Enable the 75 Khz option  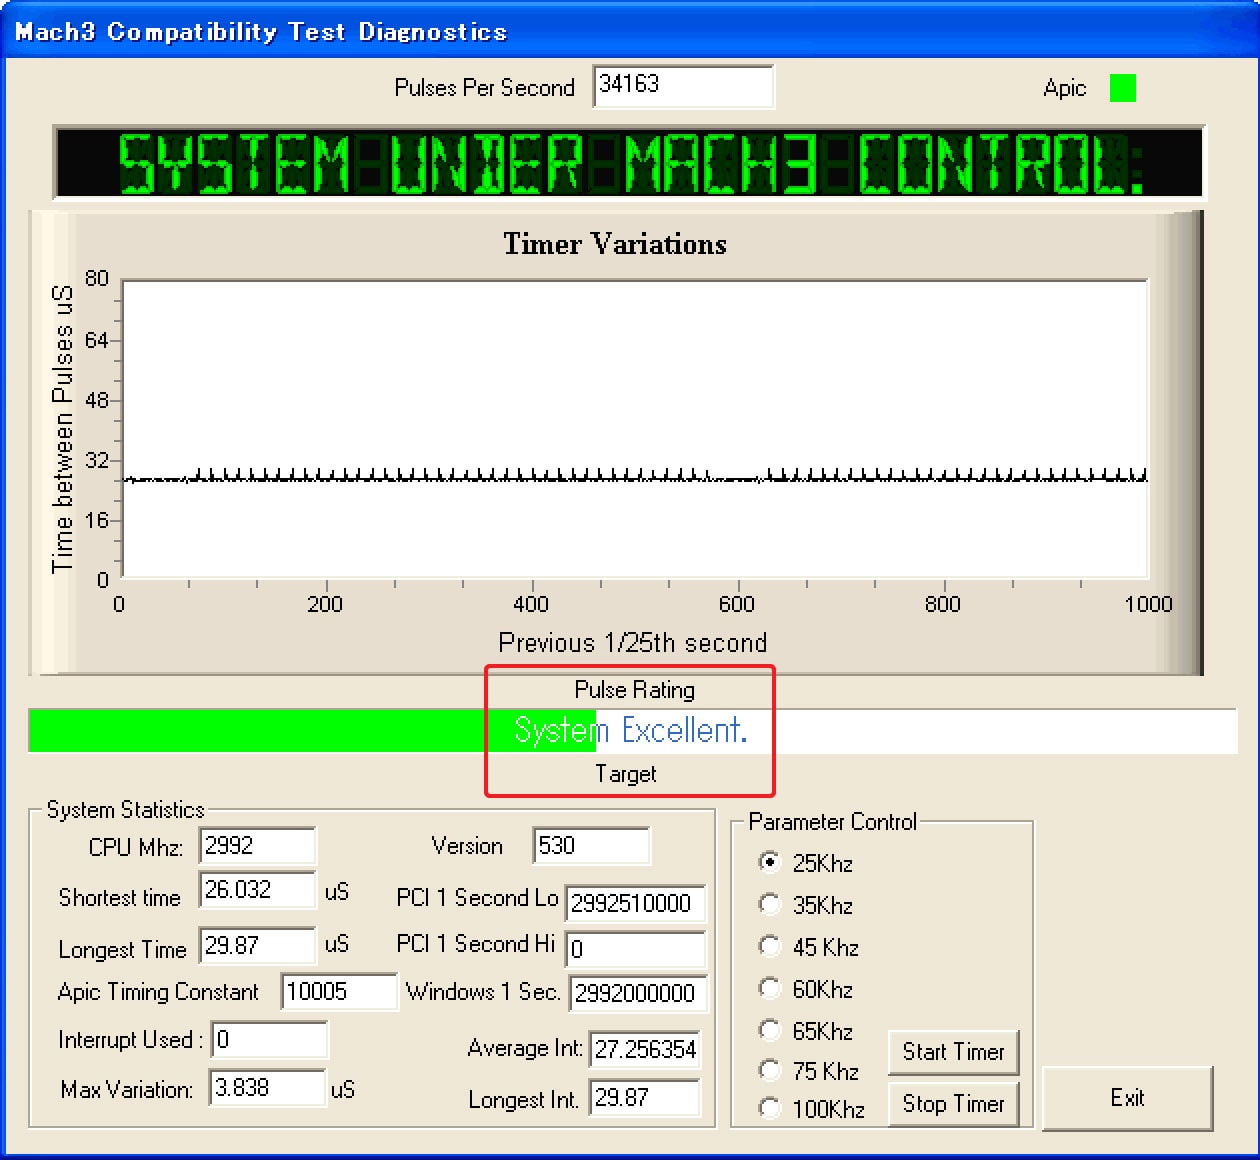[x=769, y=1070]
